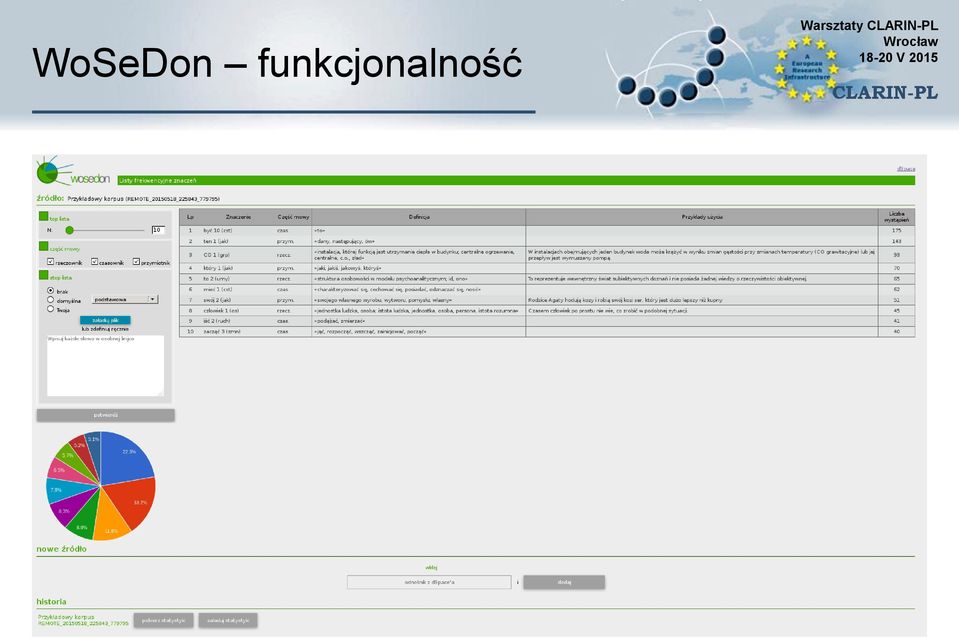Click the dodaj button next to the link field
This screenshot has width=959, height=637.
click(x=564, y=582)
